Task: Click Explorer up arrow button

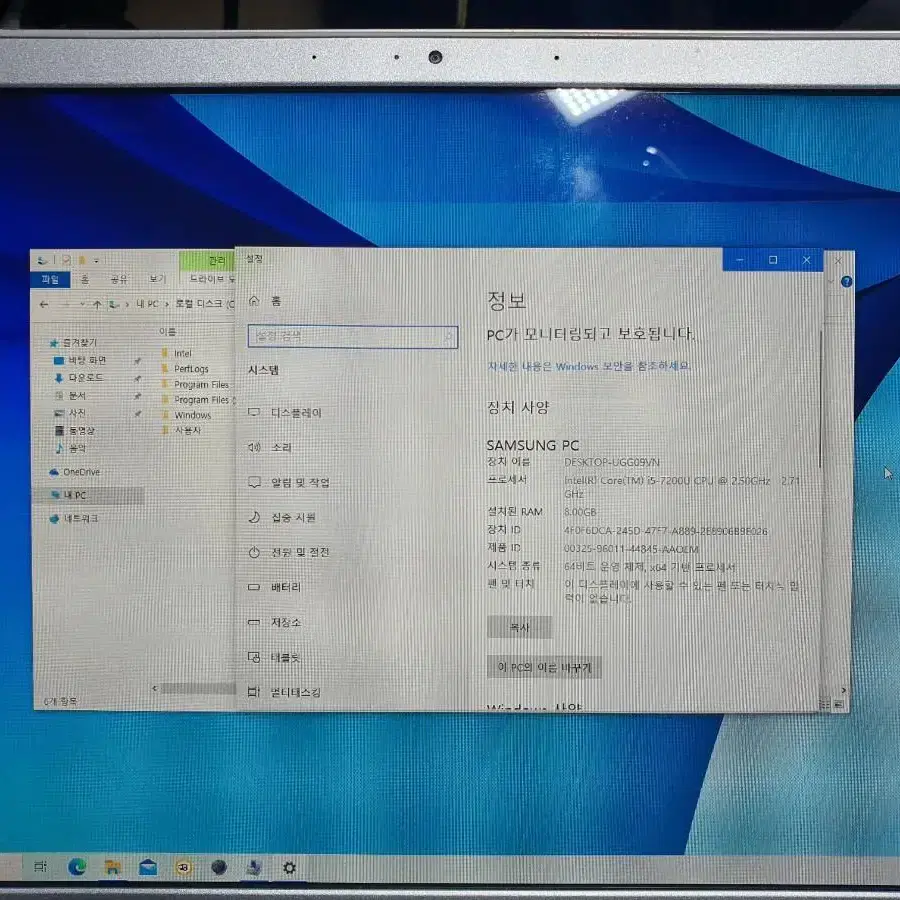Action: 97,305
